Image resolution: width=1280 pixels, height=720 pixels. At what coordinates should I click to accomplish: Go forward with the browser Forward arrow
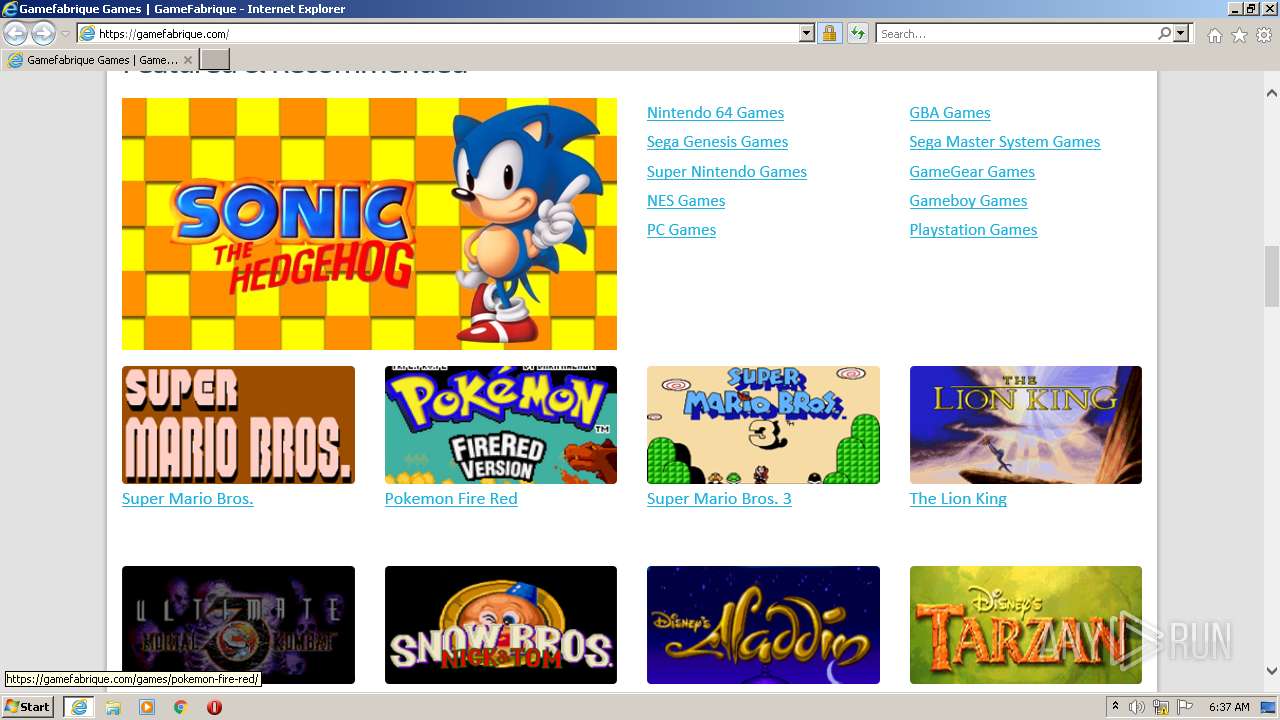43,34
